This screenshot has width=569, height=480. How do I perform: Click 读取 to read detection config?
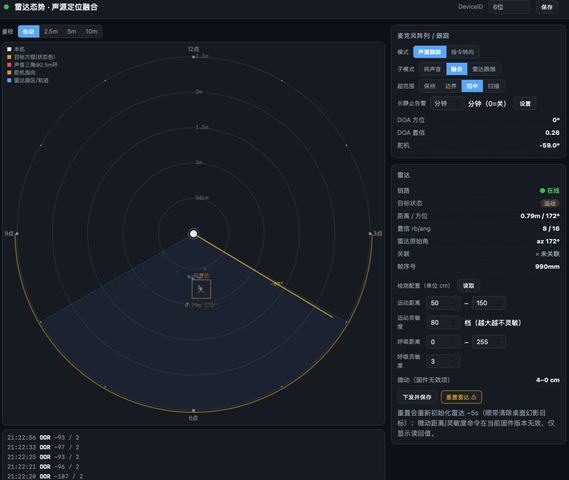(468, 286)
